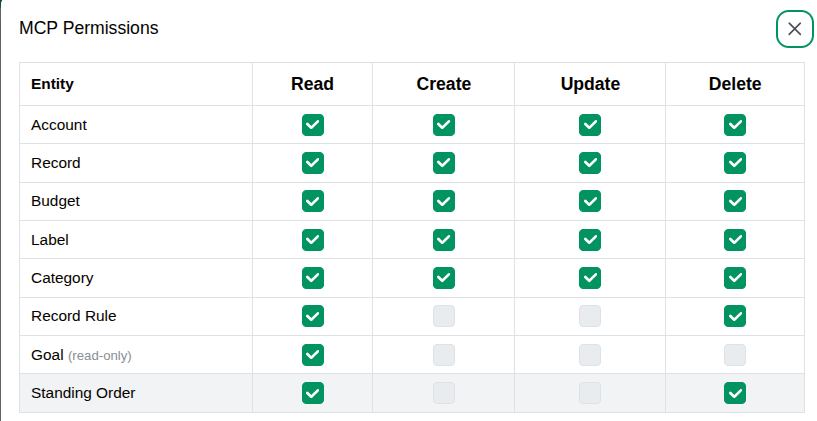
Task: Uncheck Create checkbox in Label row
Action: click(444, 240)
